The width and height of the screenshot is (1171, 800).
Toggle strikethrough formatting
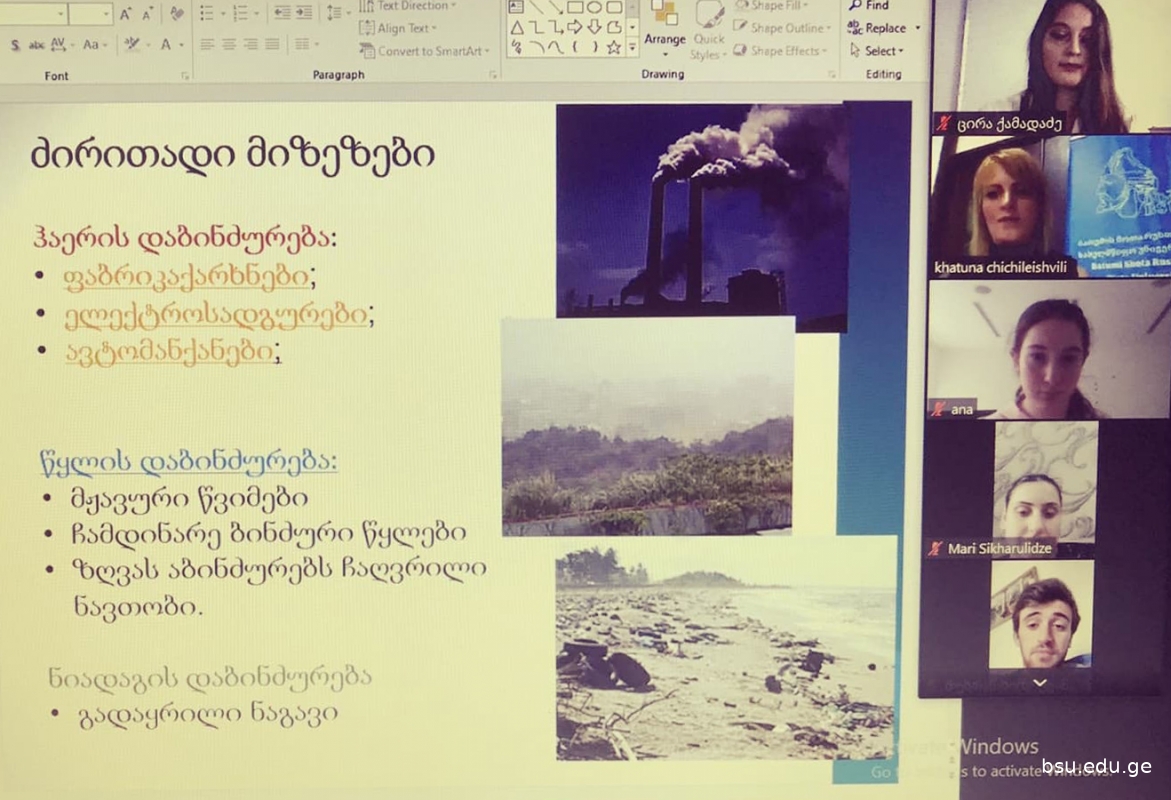pyautogui.click(x=37, y=45)
